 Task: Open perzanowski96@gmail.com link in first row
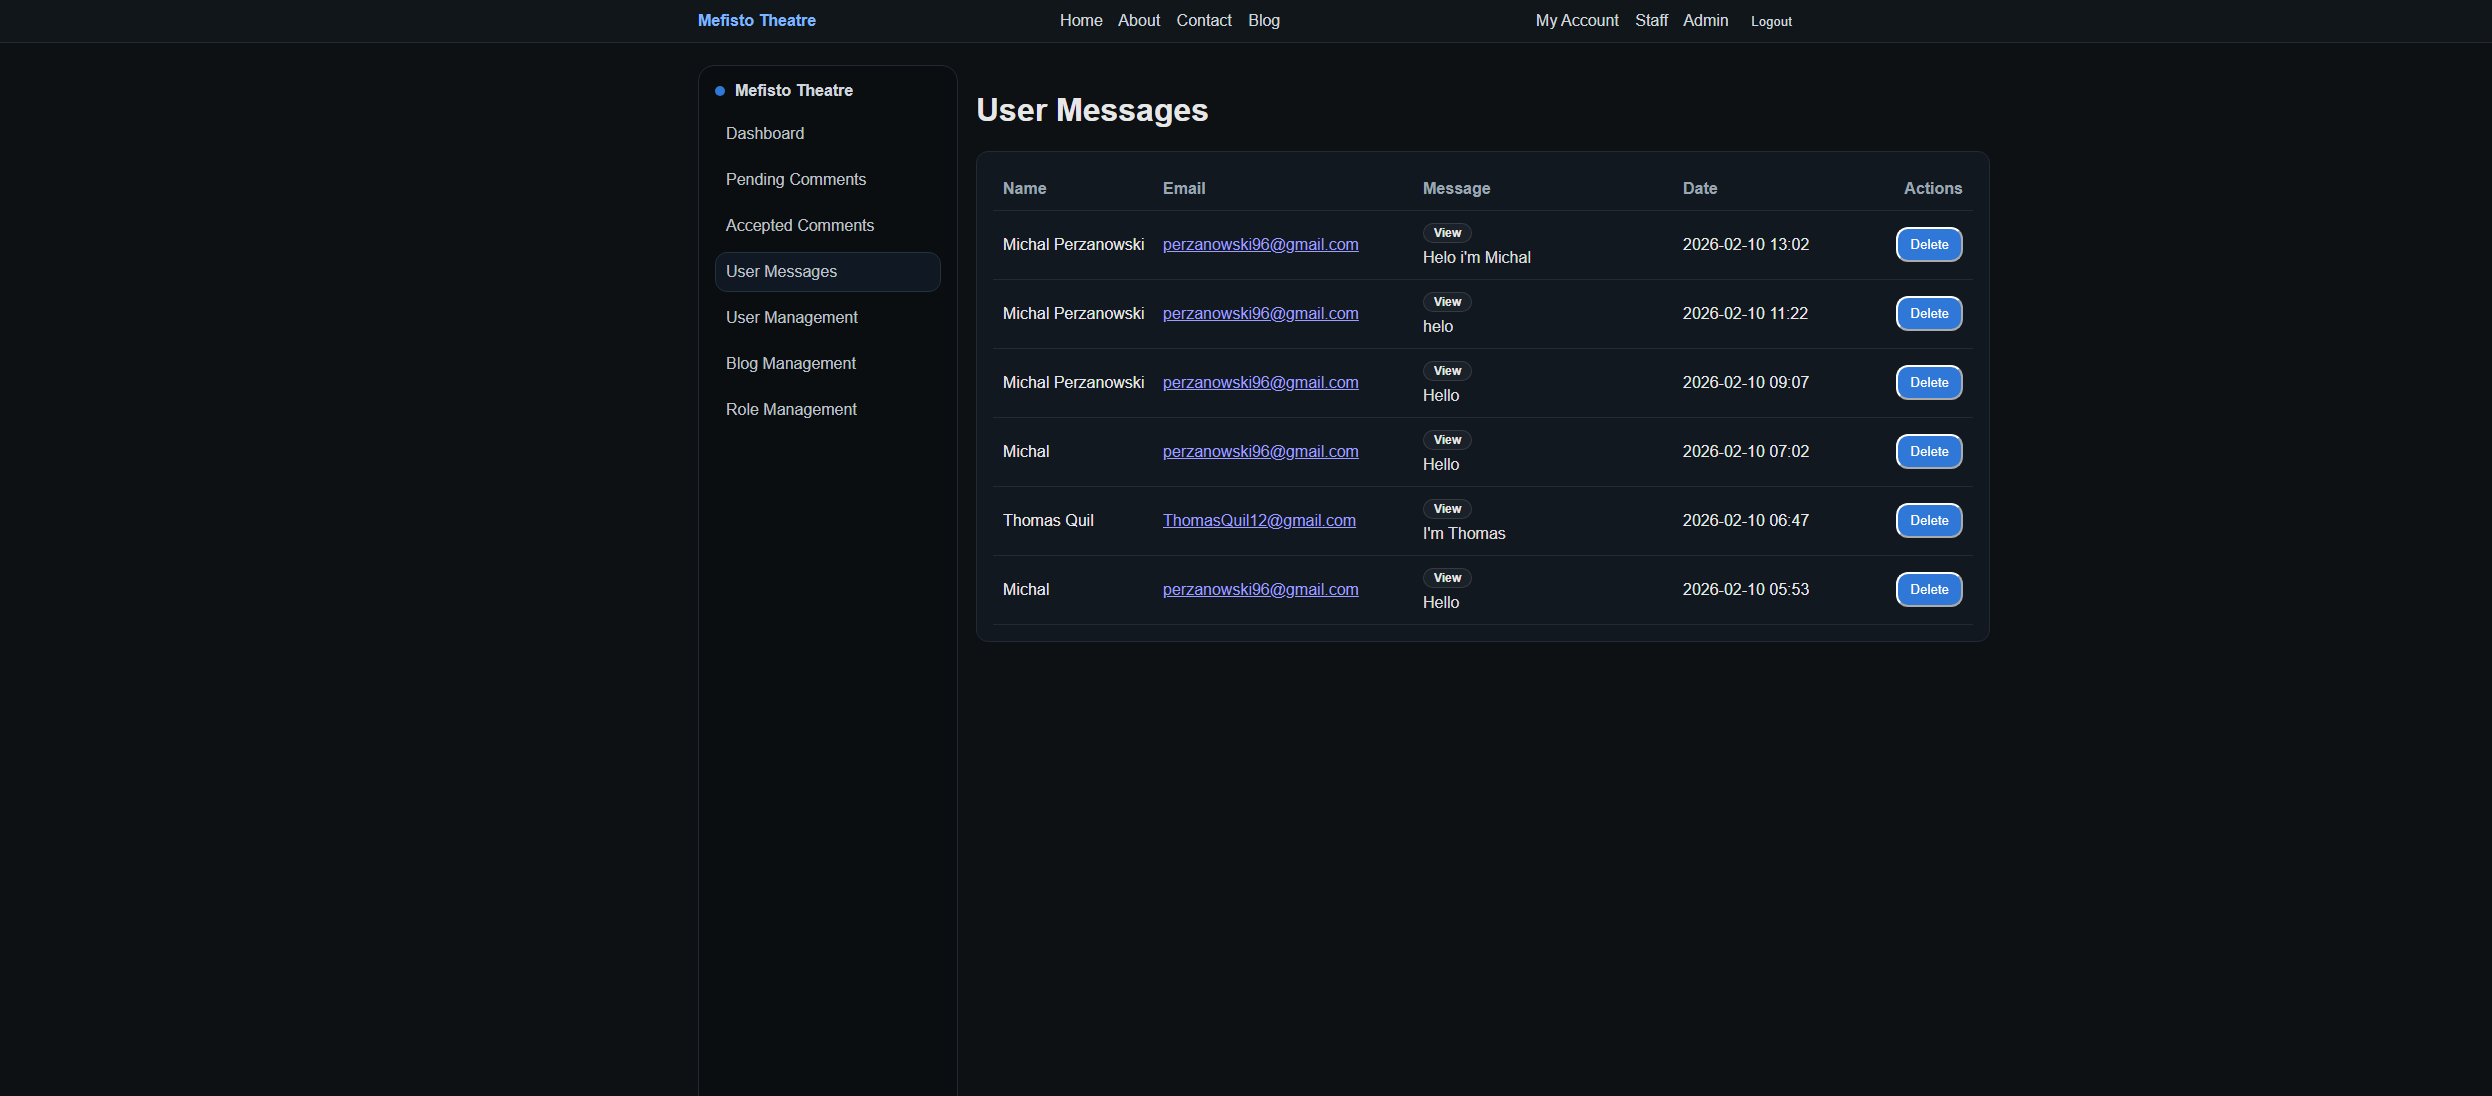[x=1260, y=244]
